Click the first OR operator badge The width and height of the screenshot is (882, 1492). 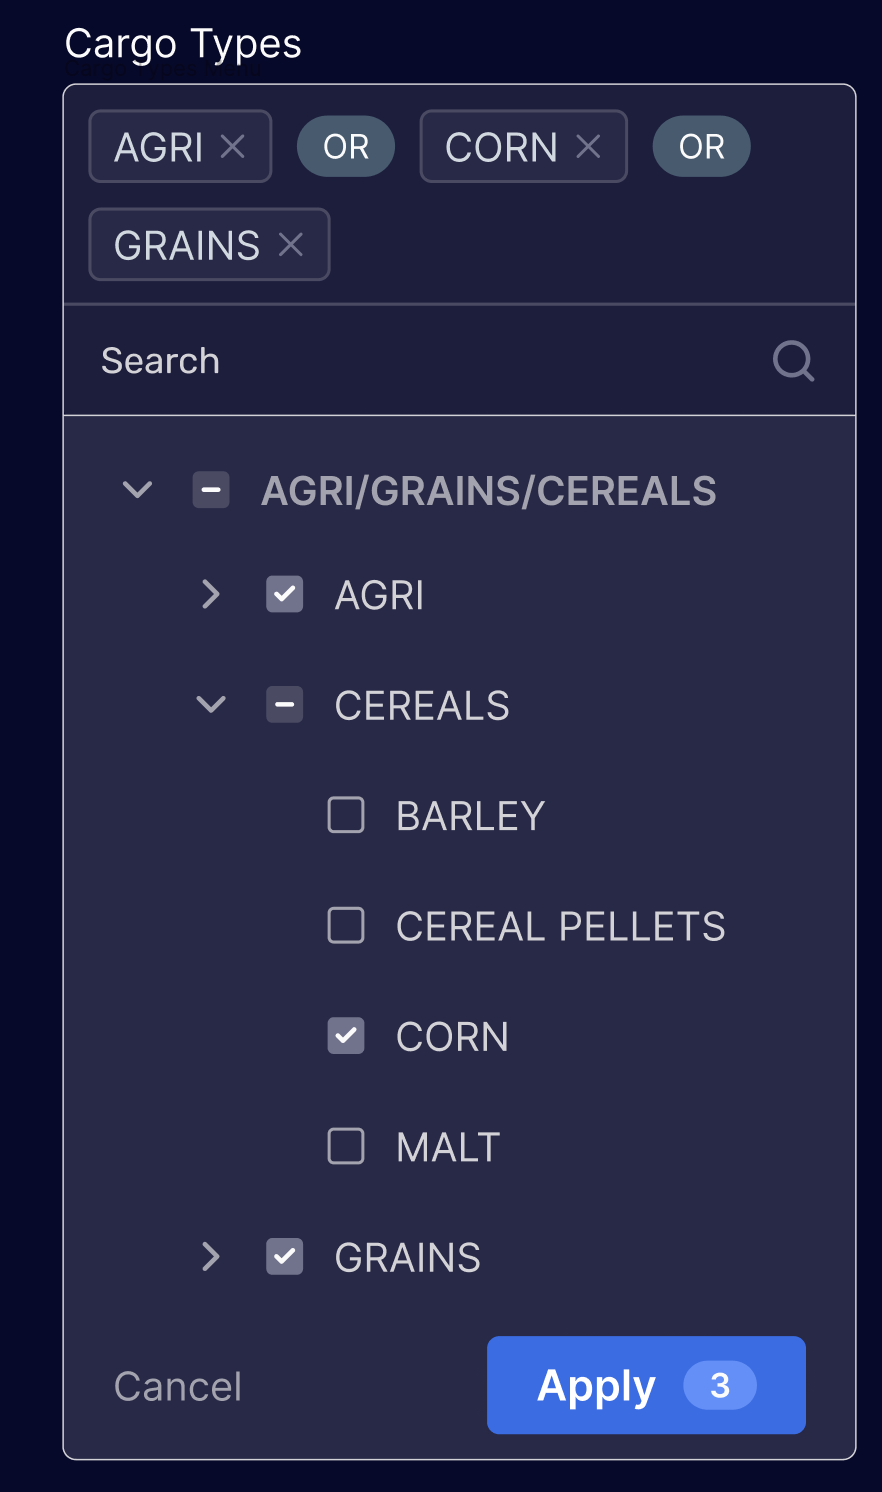tap(346, 147)
